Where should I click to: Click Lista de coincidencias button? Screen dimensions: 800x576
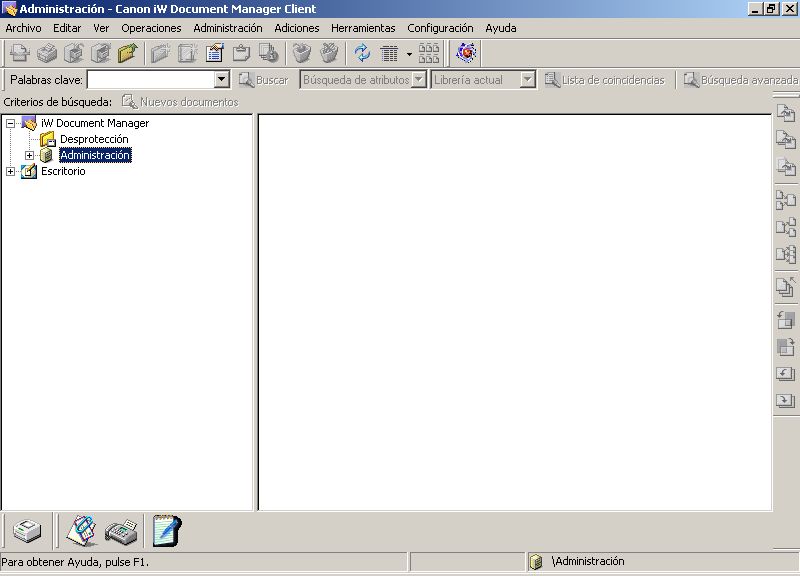coord(605,80)
